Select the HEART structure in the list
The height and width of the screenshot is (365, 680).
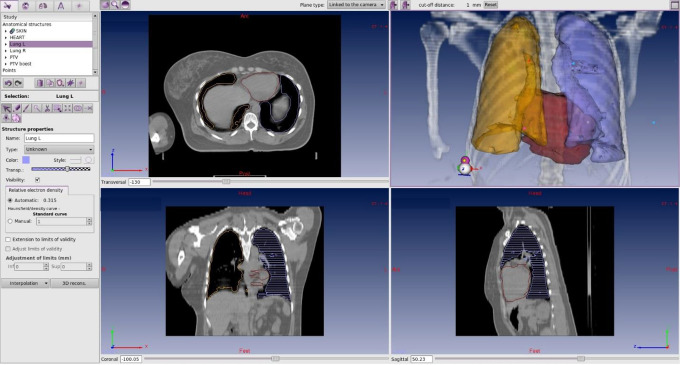click(x=17, y=38)
